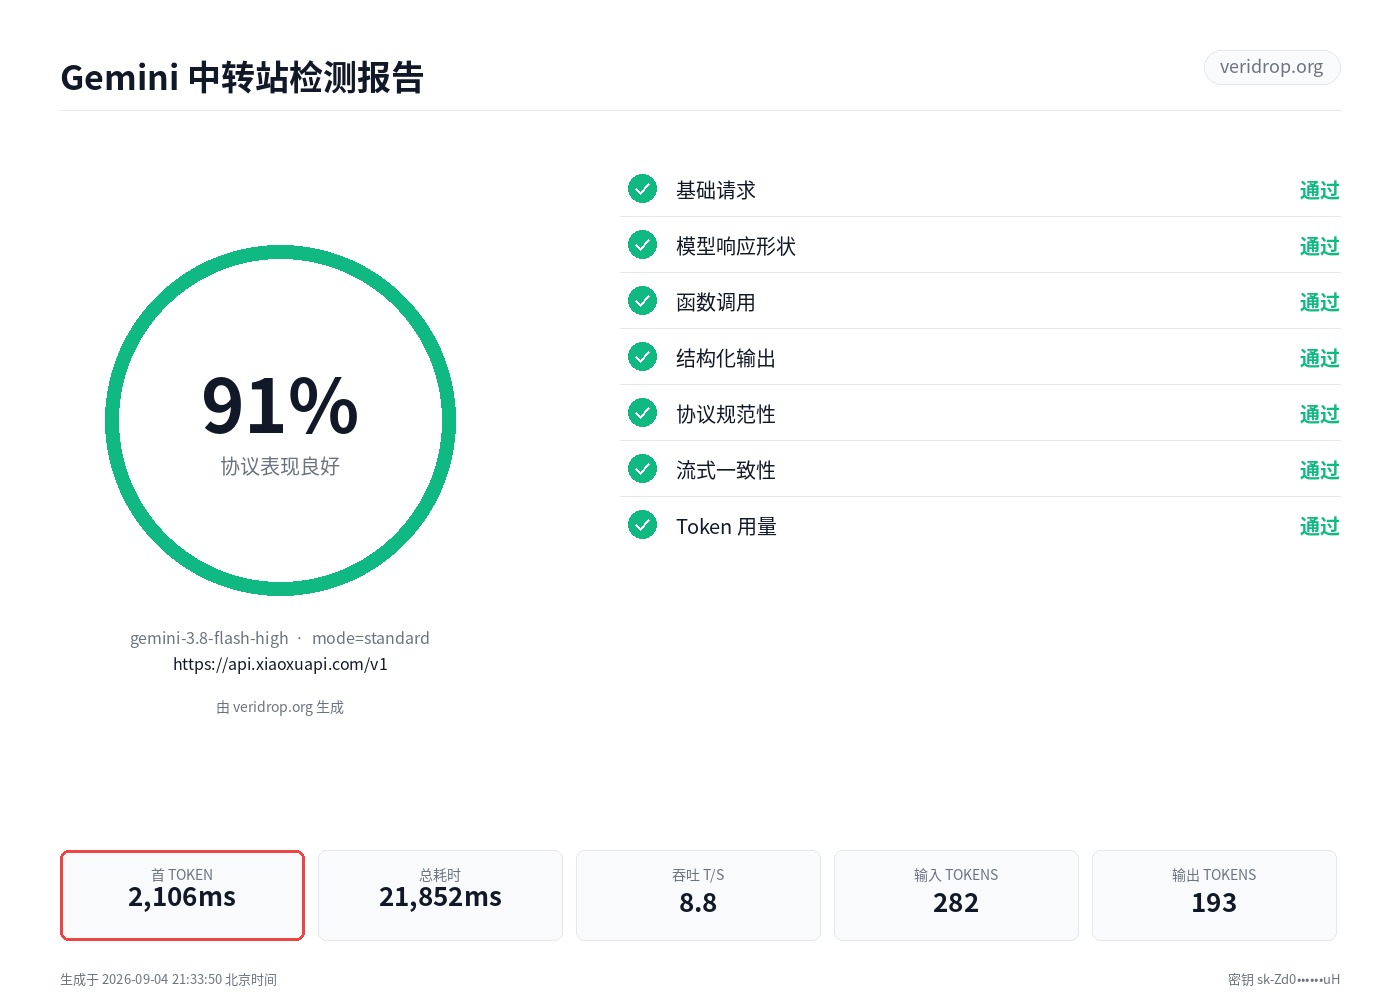
Task: Click the check icon beside Token 用量
Action: click(642, 525)
